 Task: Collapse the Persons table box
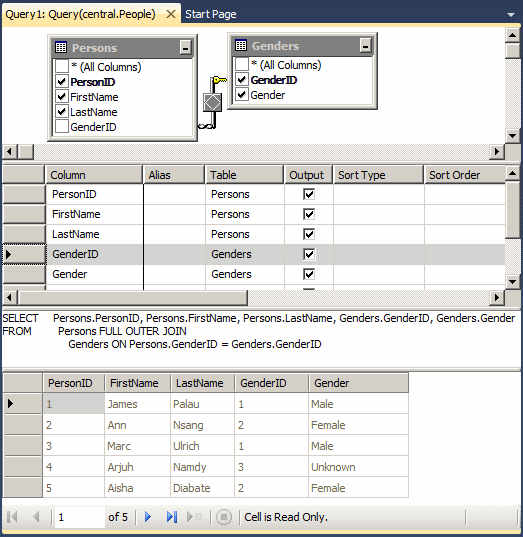point(185,48)
